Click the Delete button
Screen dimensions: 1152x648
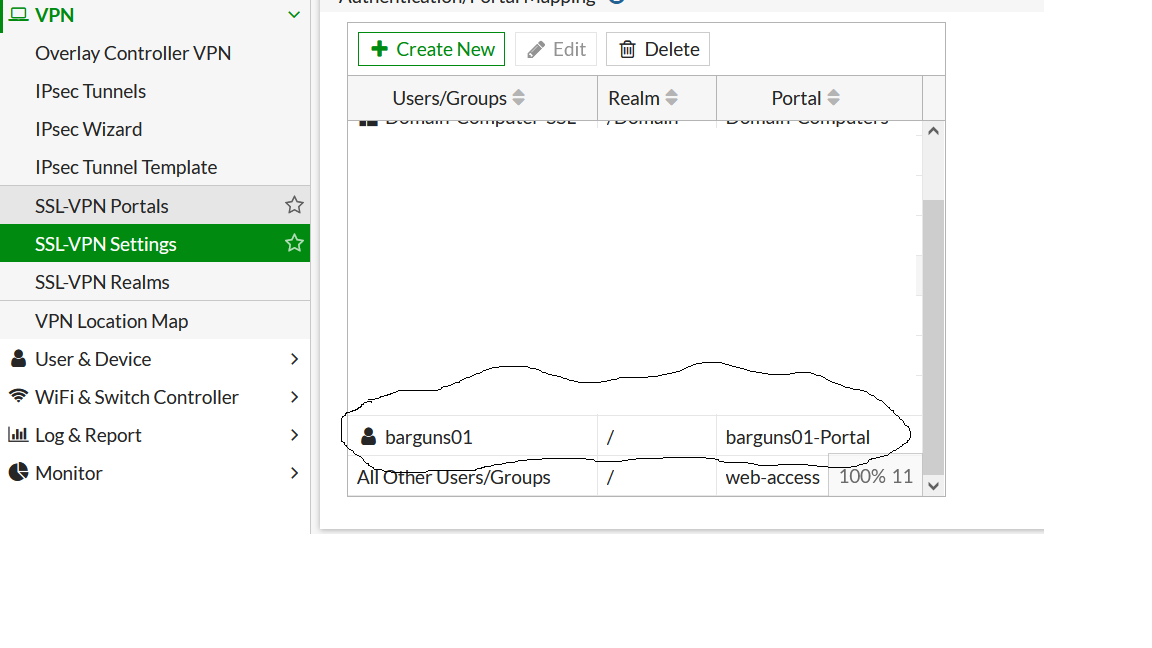pyautogui.click(x=658, y=49)
